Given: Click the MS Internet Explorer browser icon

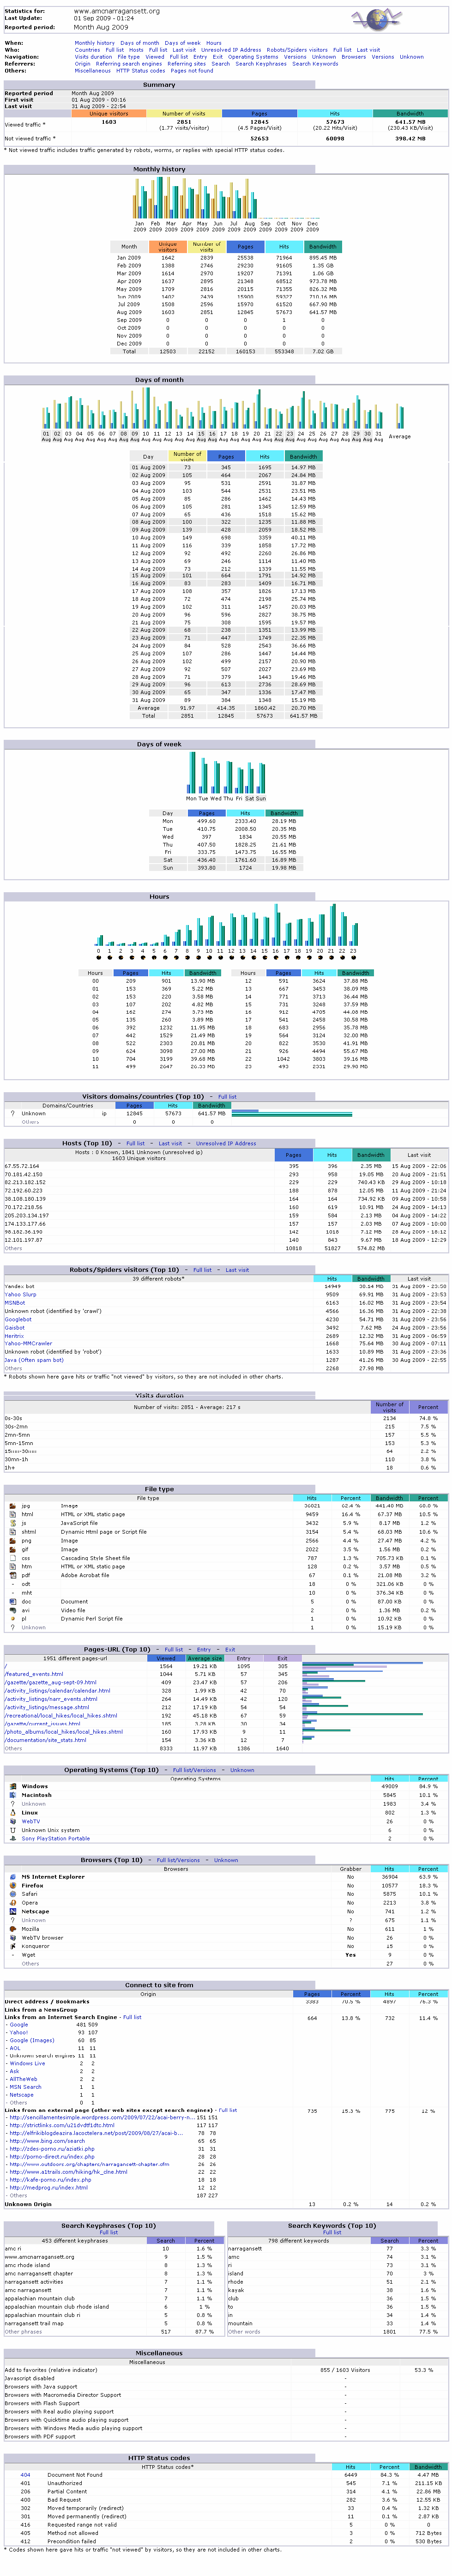Looking at the screenshot, I should pos(13,1877).
